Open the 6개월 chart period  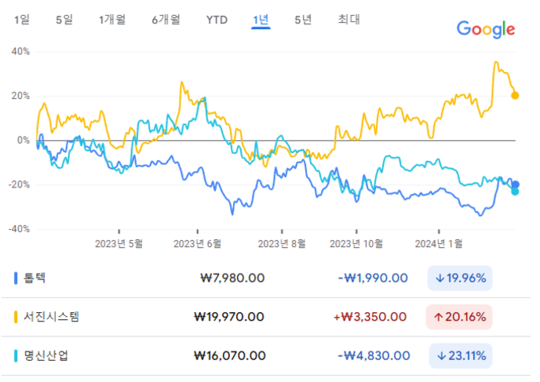pos(166,20)
